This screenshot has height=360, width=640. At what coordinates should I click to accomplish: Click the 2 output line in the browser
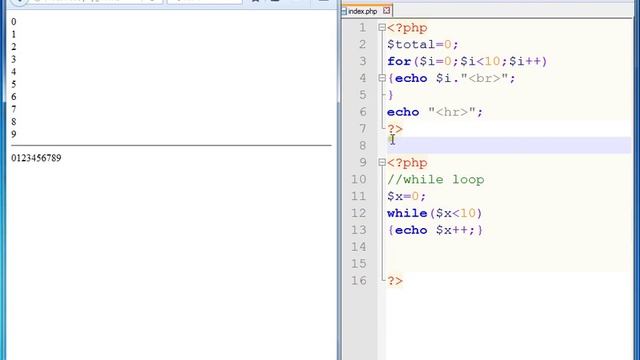pyautogui.click(x=14, y=47)
